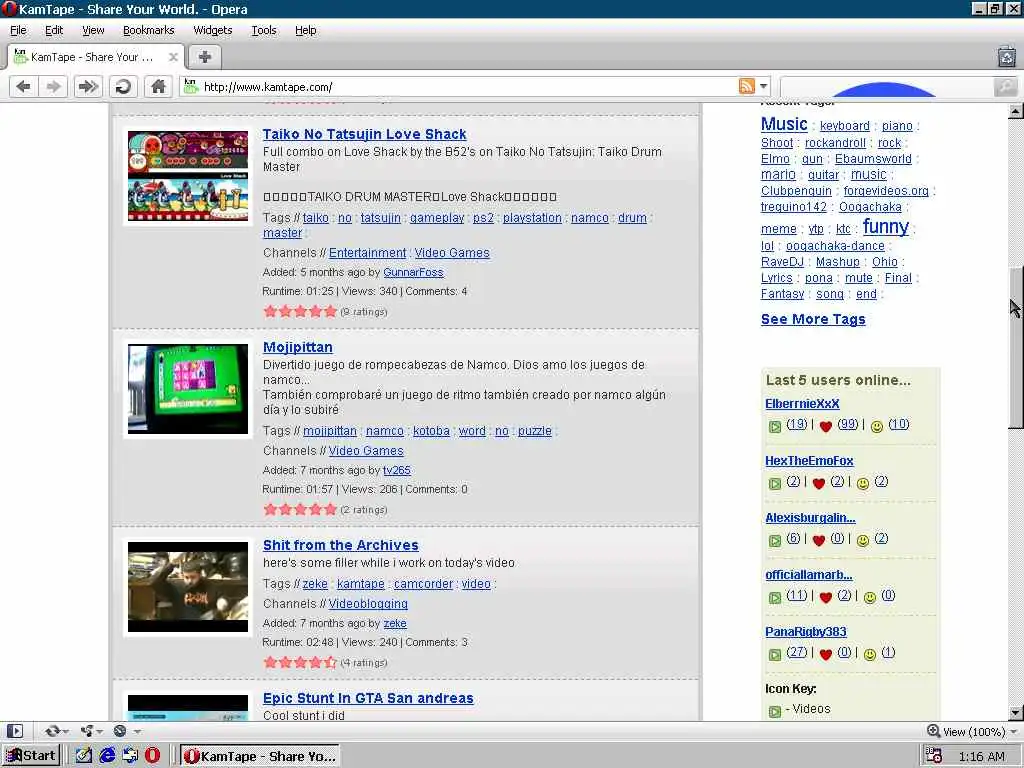The image size is (1024, 768).
Task: Open the Mojipittan video thumbnail
Action: (x=188, y=389)
